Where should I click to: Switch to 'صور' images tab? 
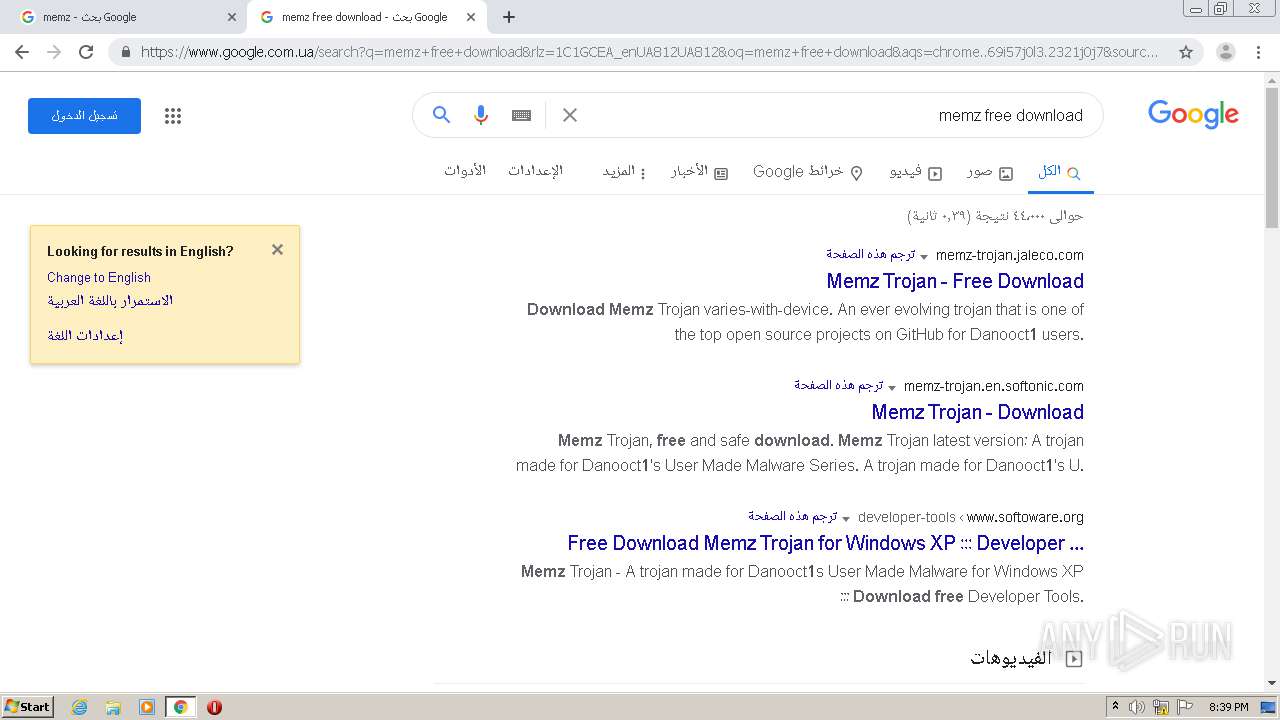(990, 172)
